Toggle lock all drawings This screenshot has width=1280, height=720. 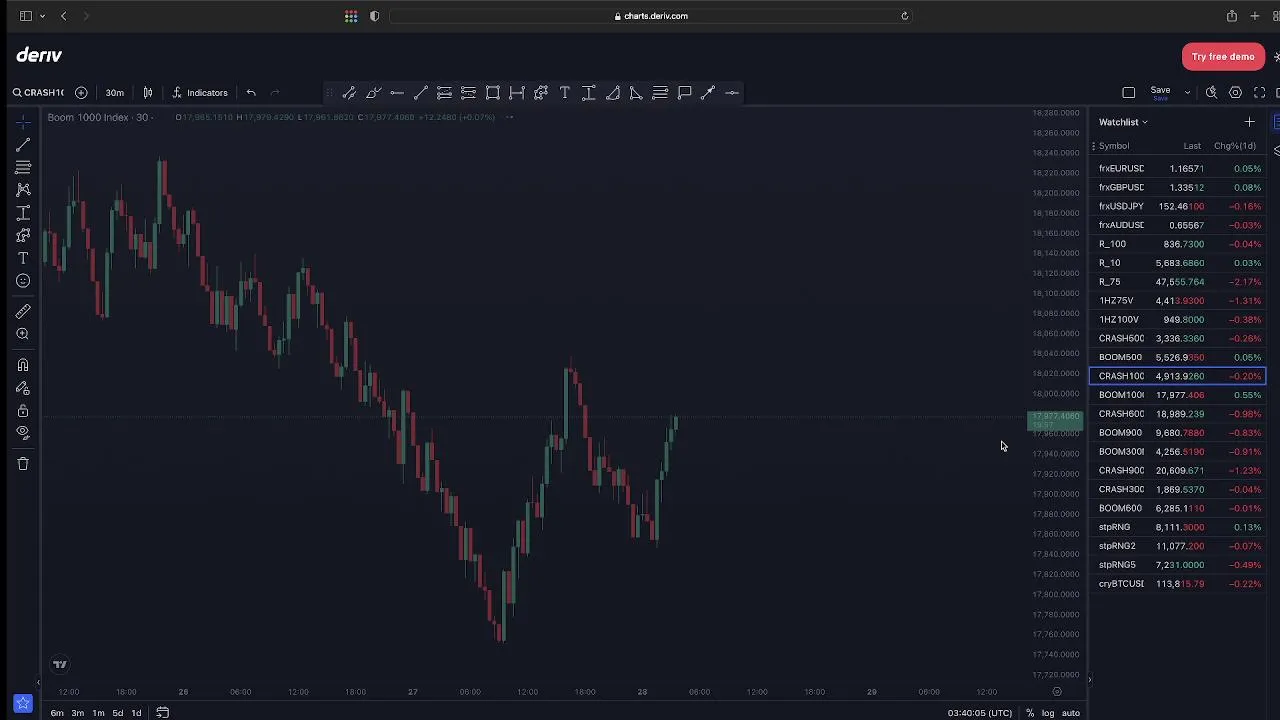pyautogui.click(x=23, y=411)
